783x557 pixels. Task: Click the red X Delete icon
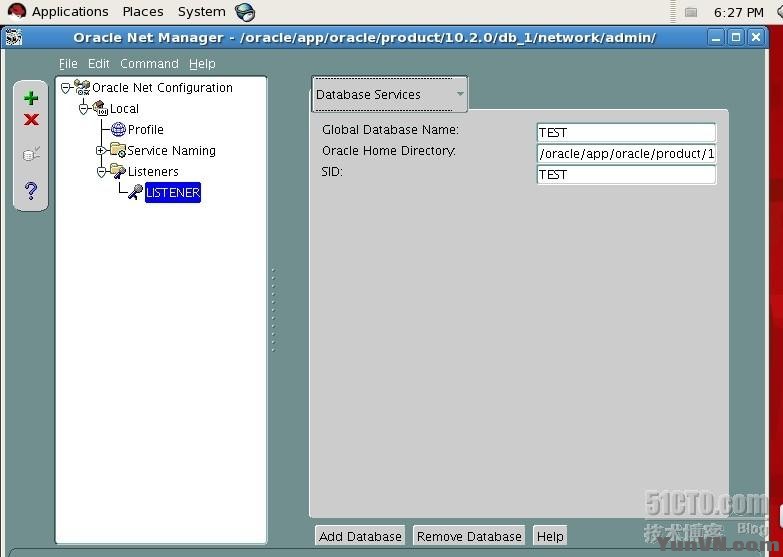31,119
